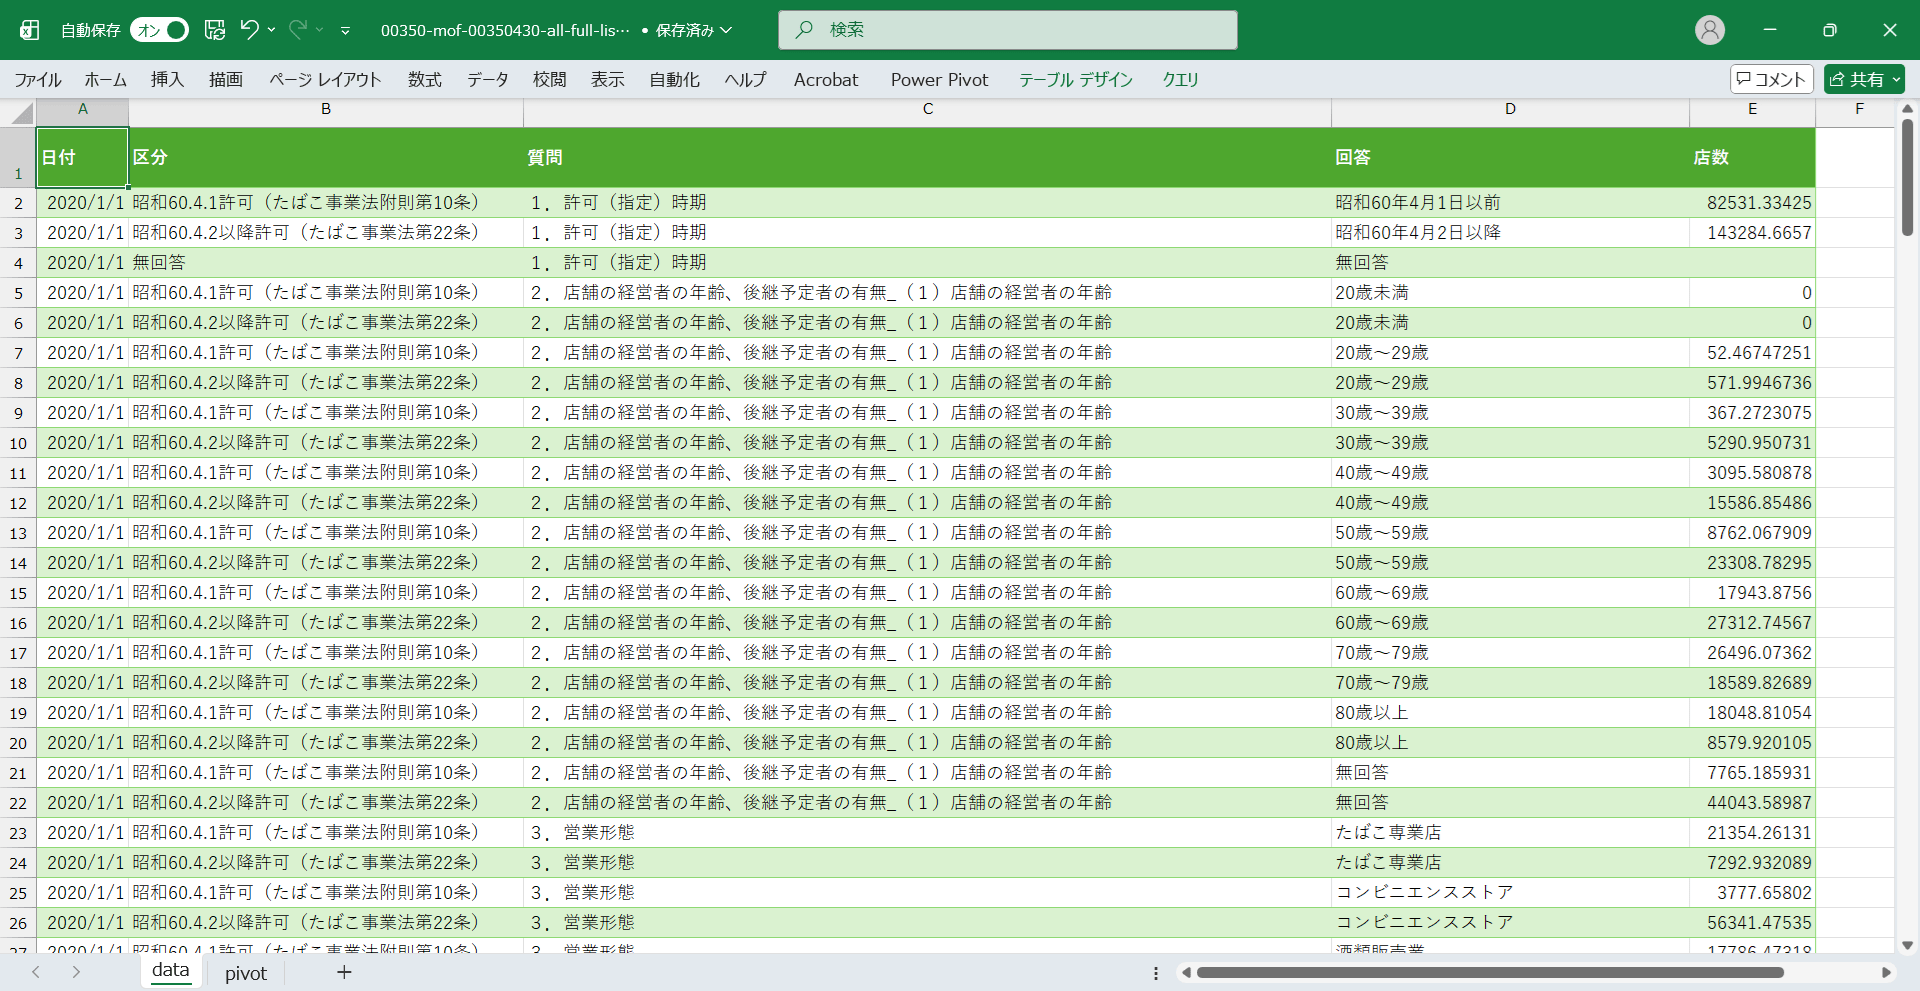
Task: Expand the 保存済み status dropdown
Action: [x=726, y=30]
